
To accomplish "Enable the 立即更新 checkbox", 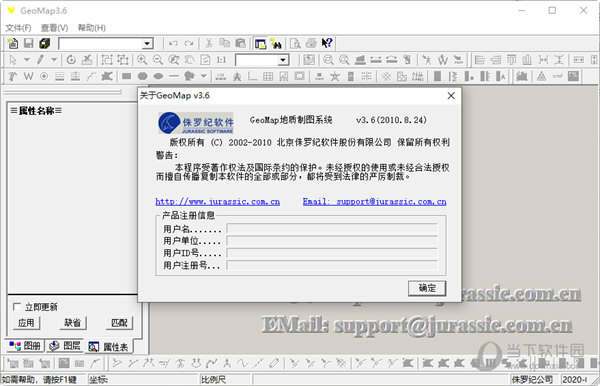I will click(x=16, y=307).
